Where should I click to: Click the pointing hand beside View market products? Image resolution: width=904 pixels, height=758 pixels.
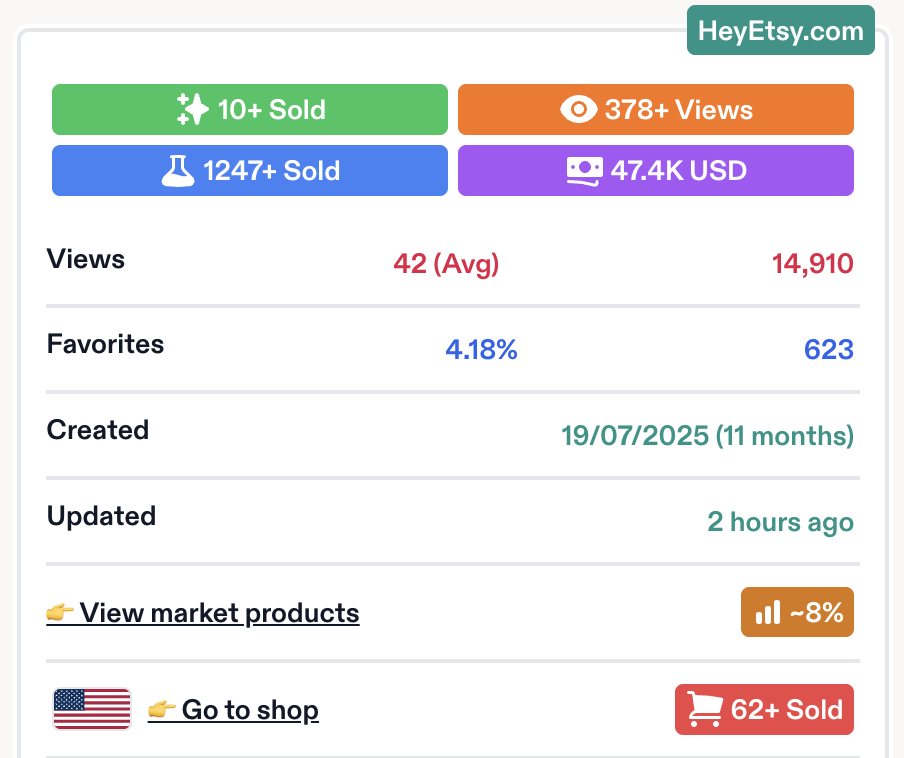[60, 612]
